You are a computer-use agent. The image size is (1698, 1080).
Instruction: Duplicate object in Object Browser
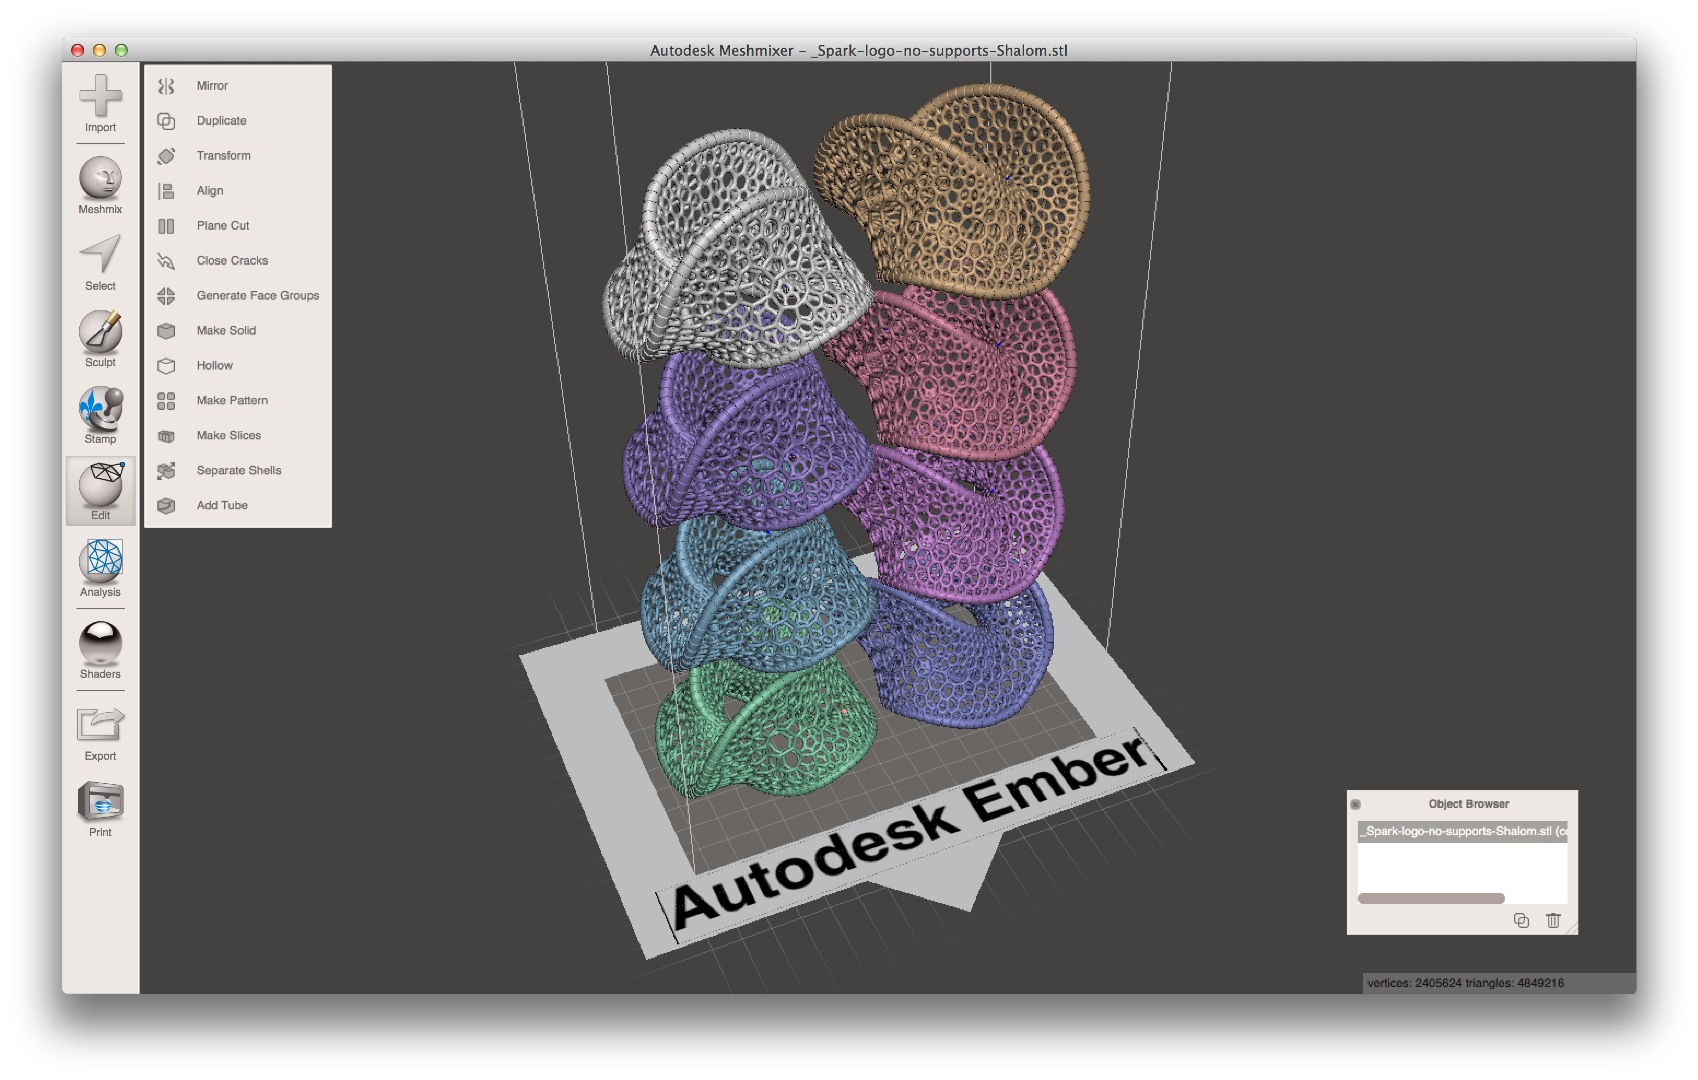(1521, 920)
